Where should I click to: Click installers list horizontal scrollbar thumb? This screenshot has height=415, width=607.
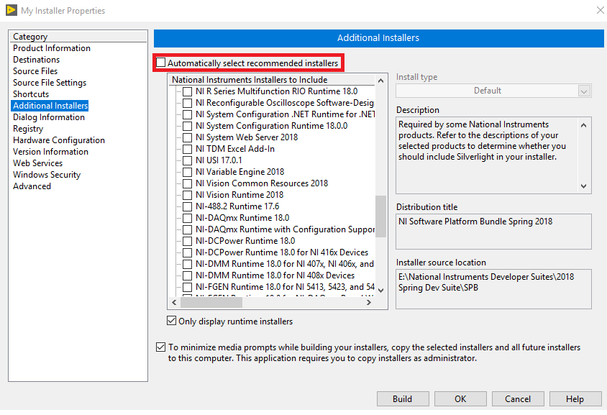211,302
